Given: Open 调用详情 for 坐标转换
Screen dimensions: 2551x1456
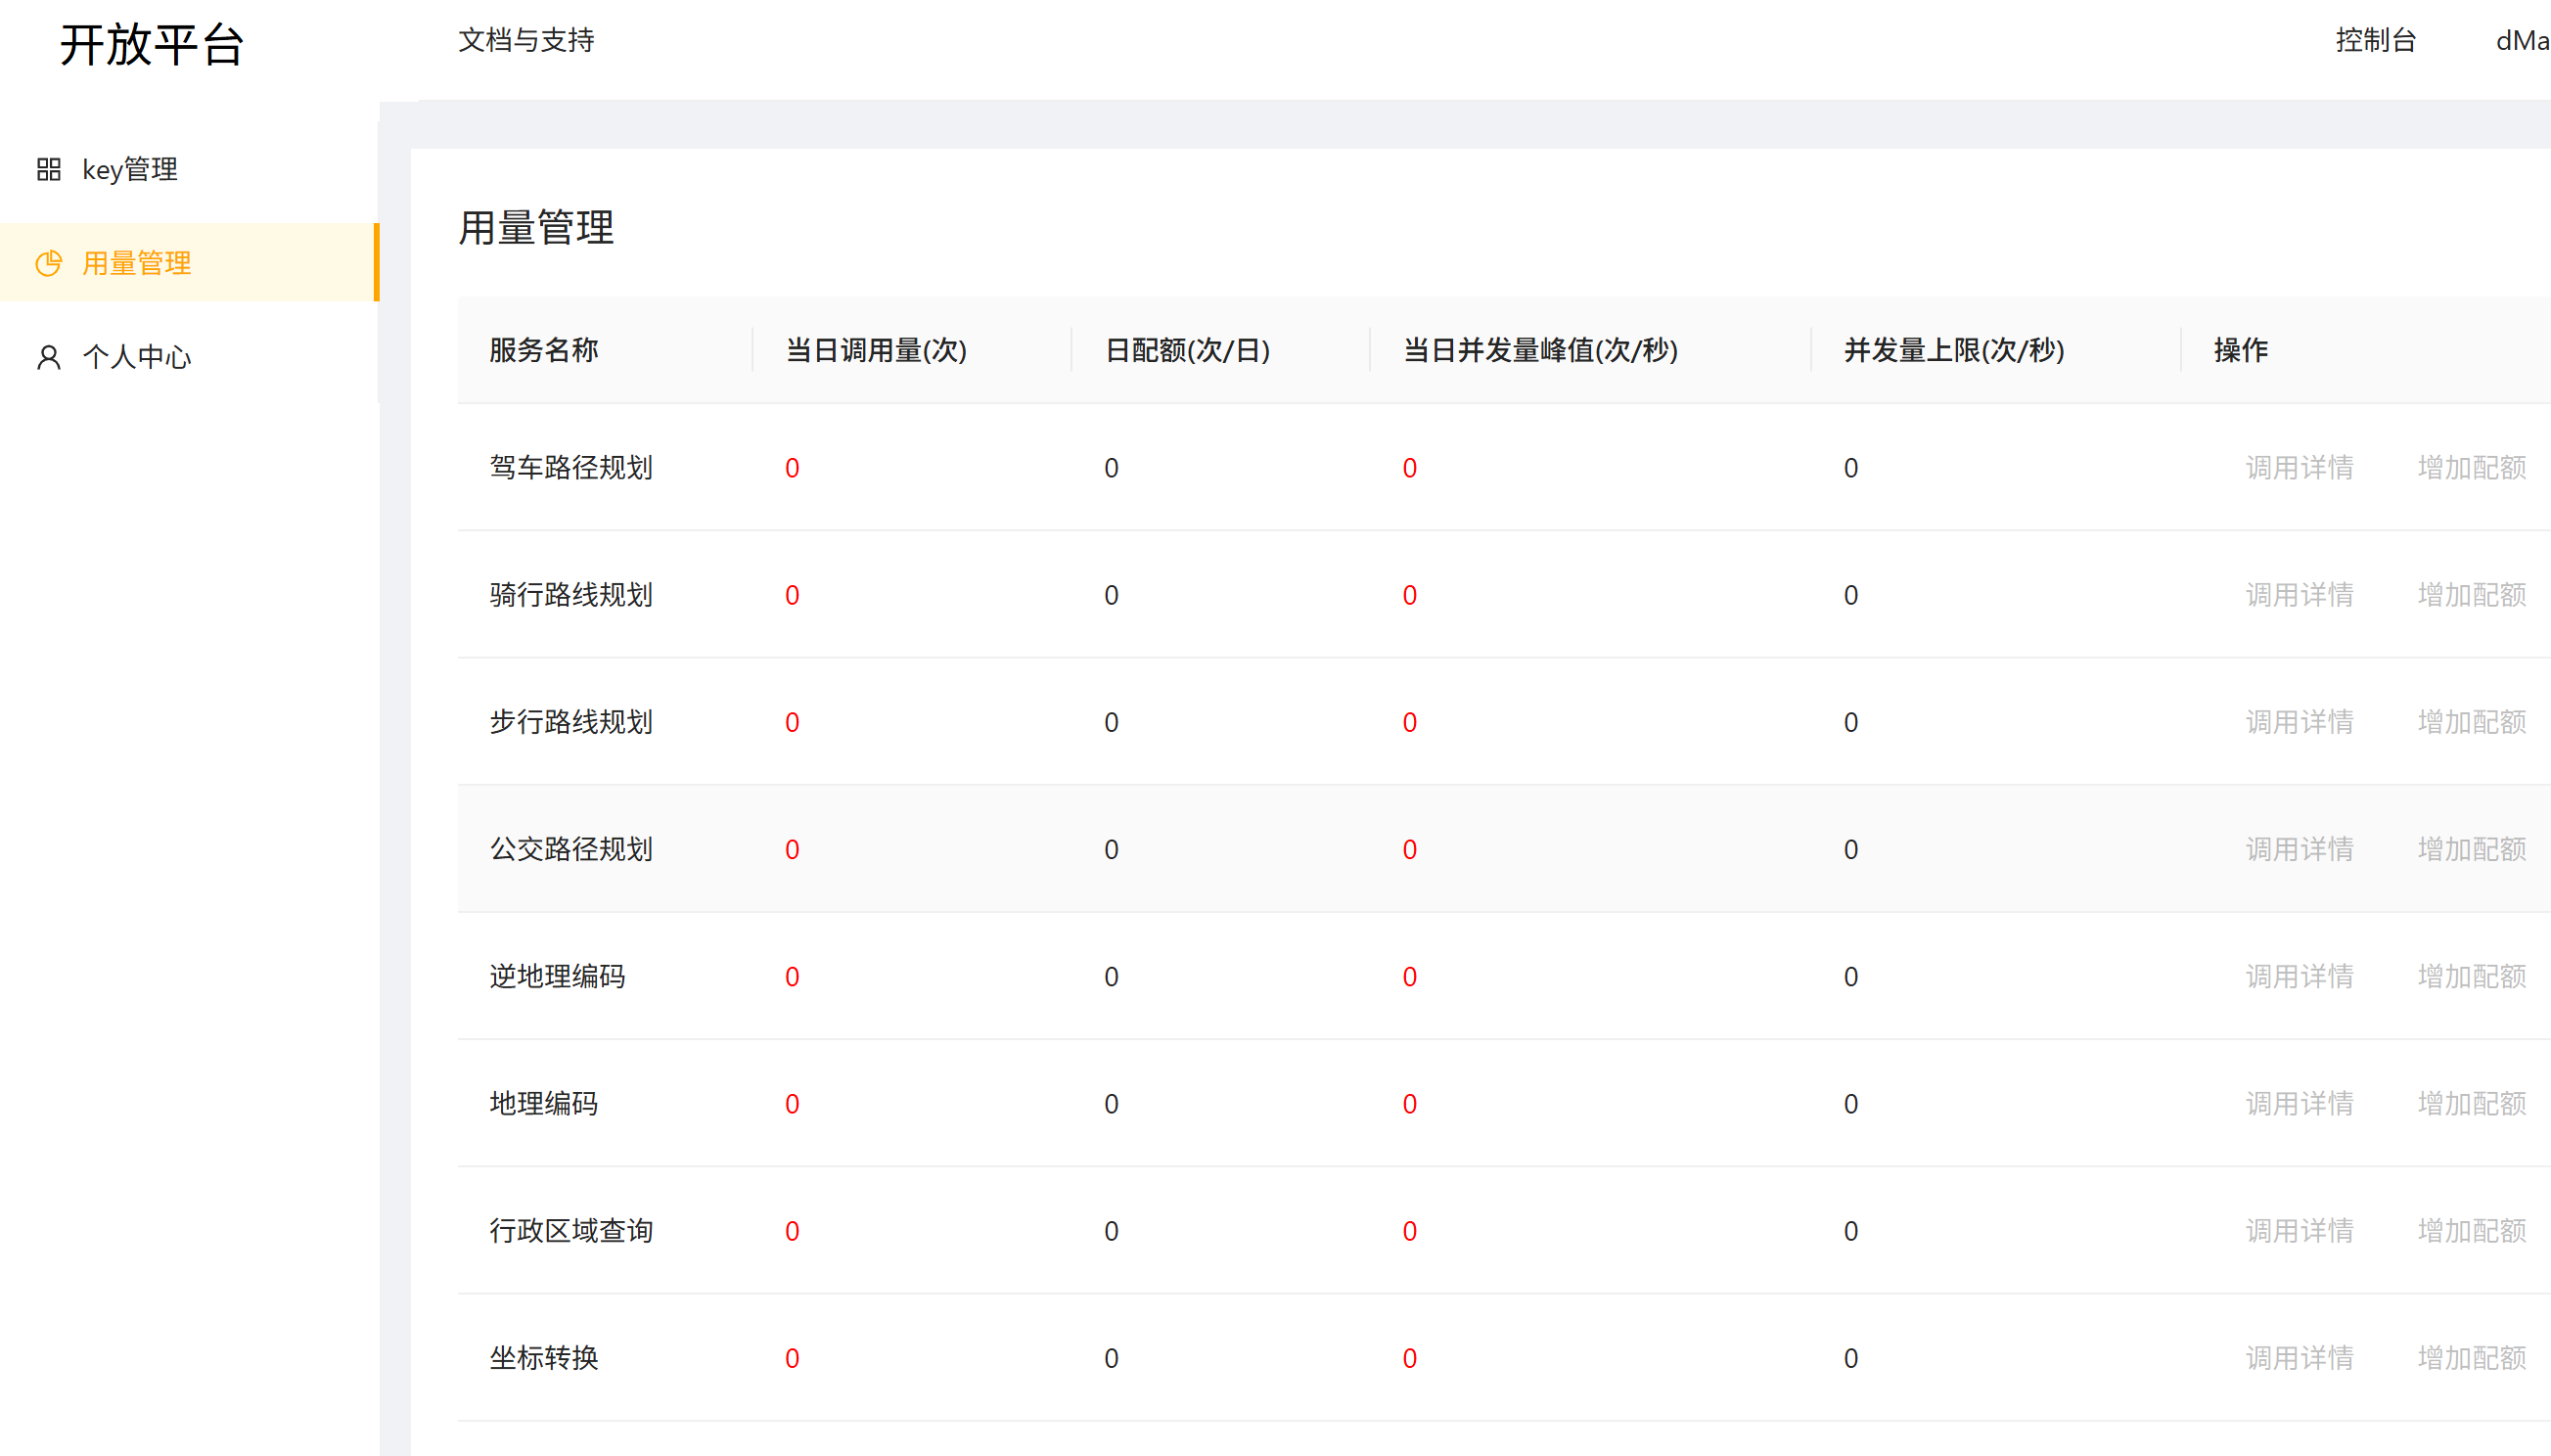Looking at the screenshot, I should click(2299, 1356).
